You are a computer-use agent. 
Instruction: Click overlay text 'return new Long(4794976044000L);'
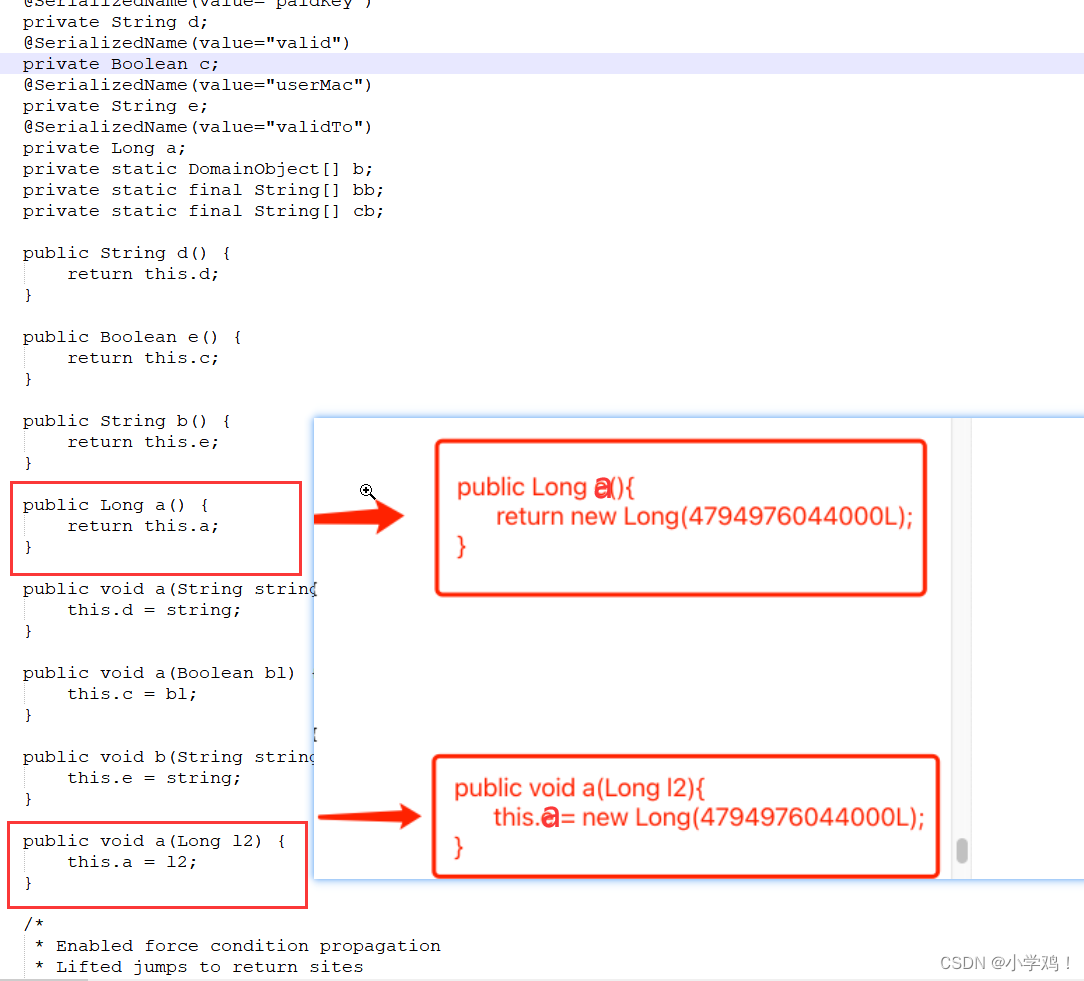(704, 517)
